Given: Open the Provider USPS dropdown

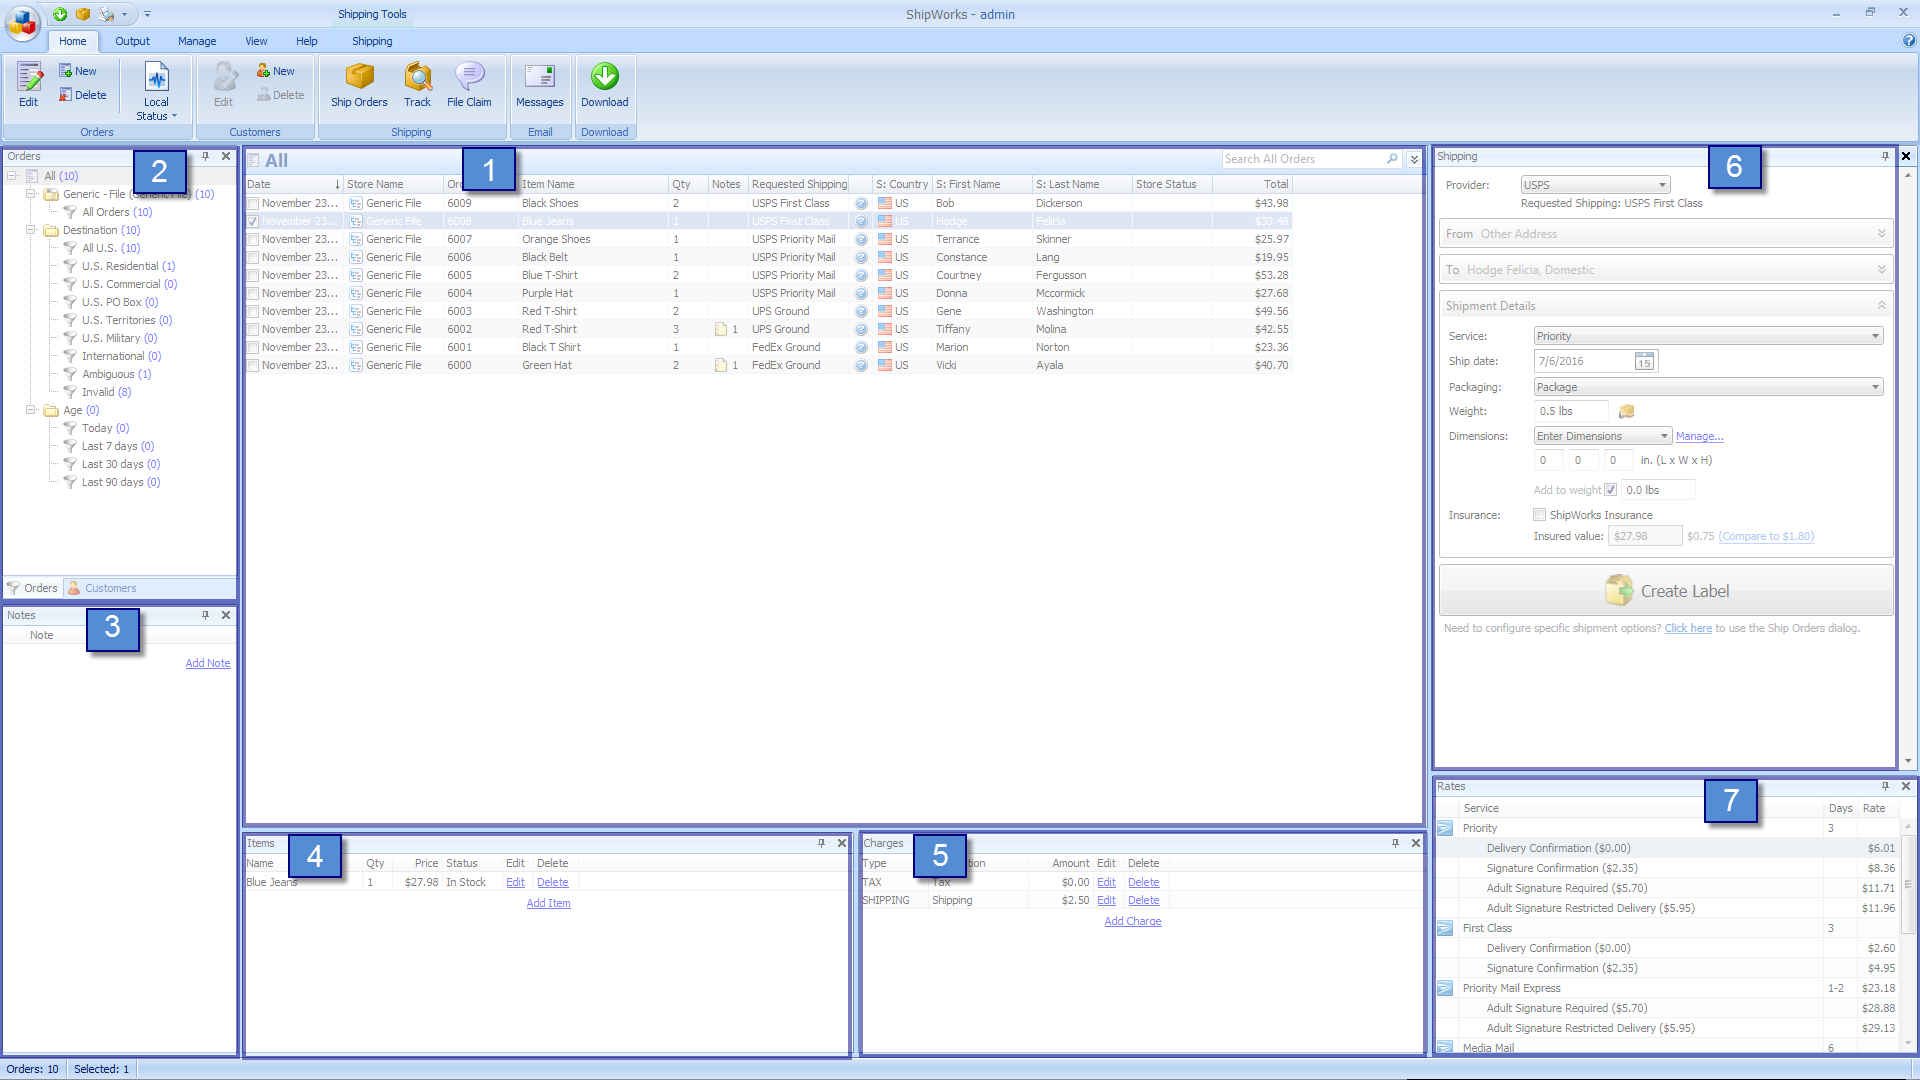Looking at the screenshot, I should tap(1594, 185).
